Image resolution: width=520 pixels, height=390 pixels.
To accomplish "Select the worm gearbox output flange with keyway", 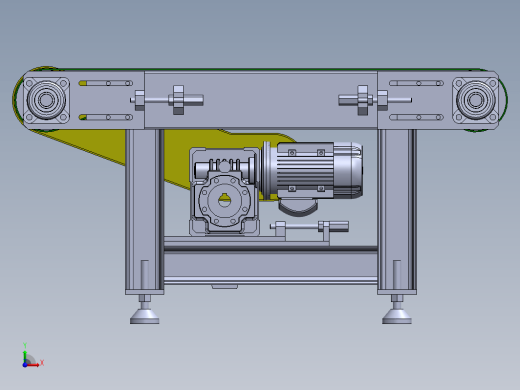I will [224, 200].
